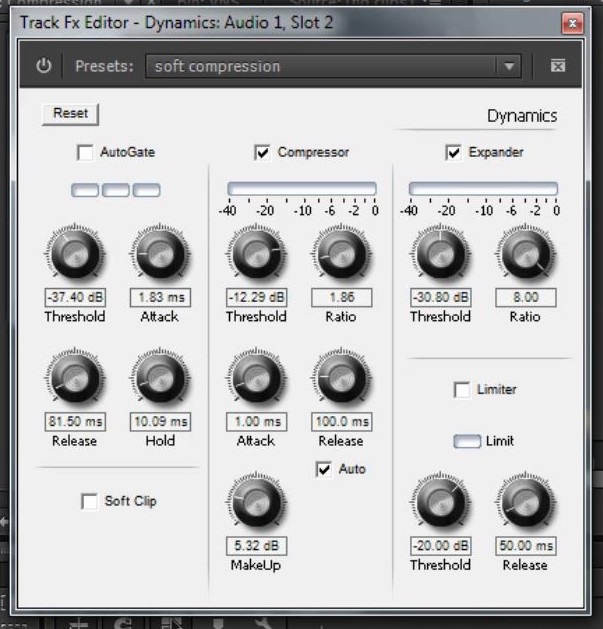
Task: Click the 1.83 ms Attack value field
Action: coord(160,297)
